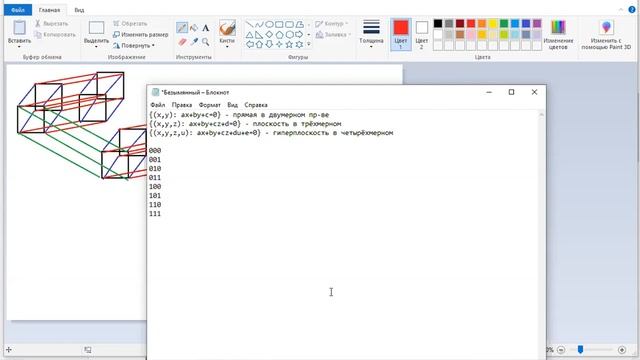This screenshot has height=360, width=640.
Task: Choose the Up arrow shape
Action: tap(259, 44)
